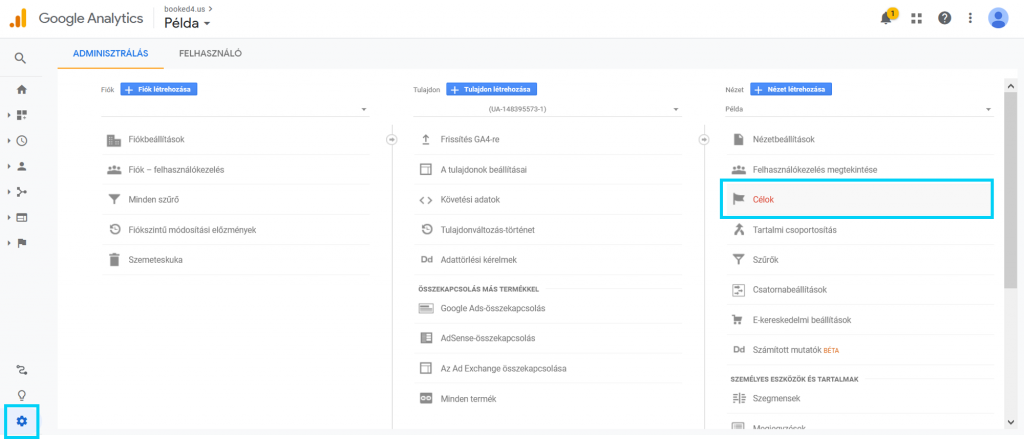The height and width of the screenshot is (439, 1024).
Task: Open user account avatar
Action: [x=999, y=18]
